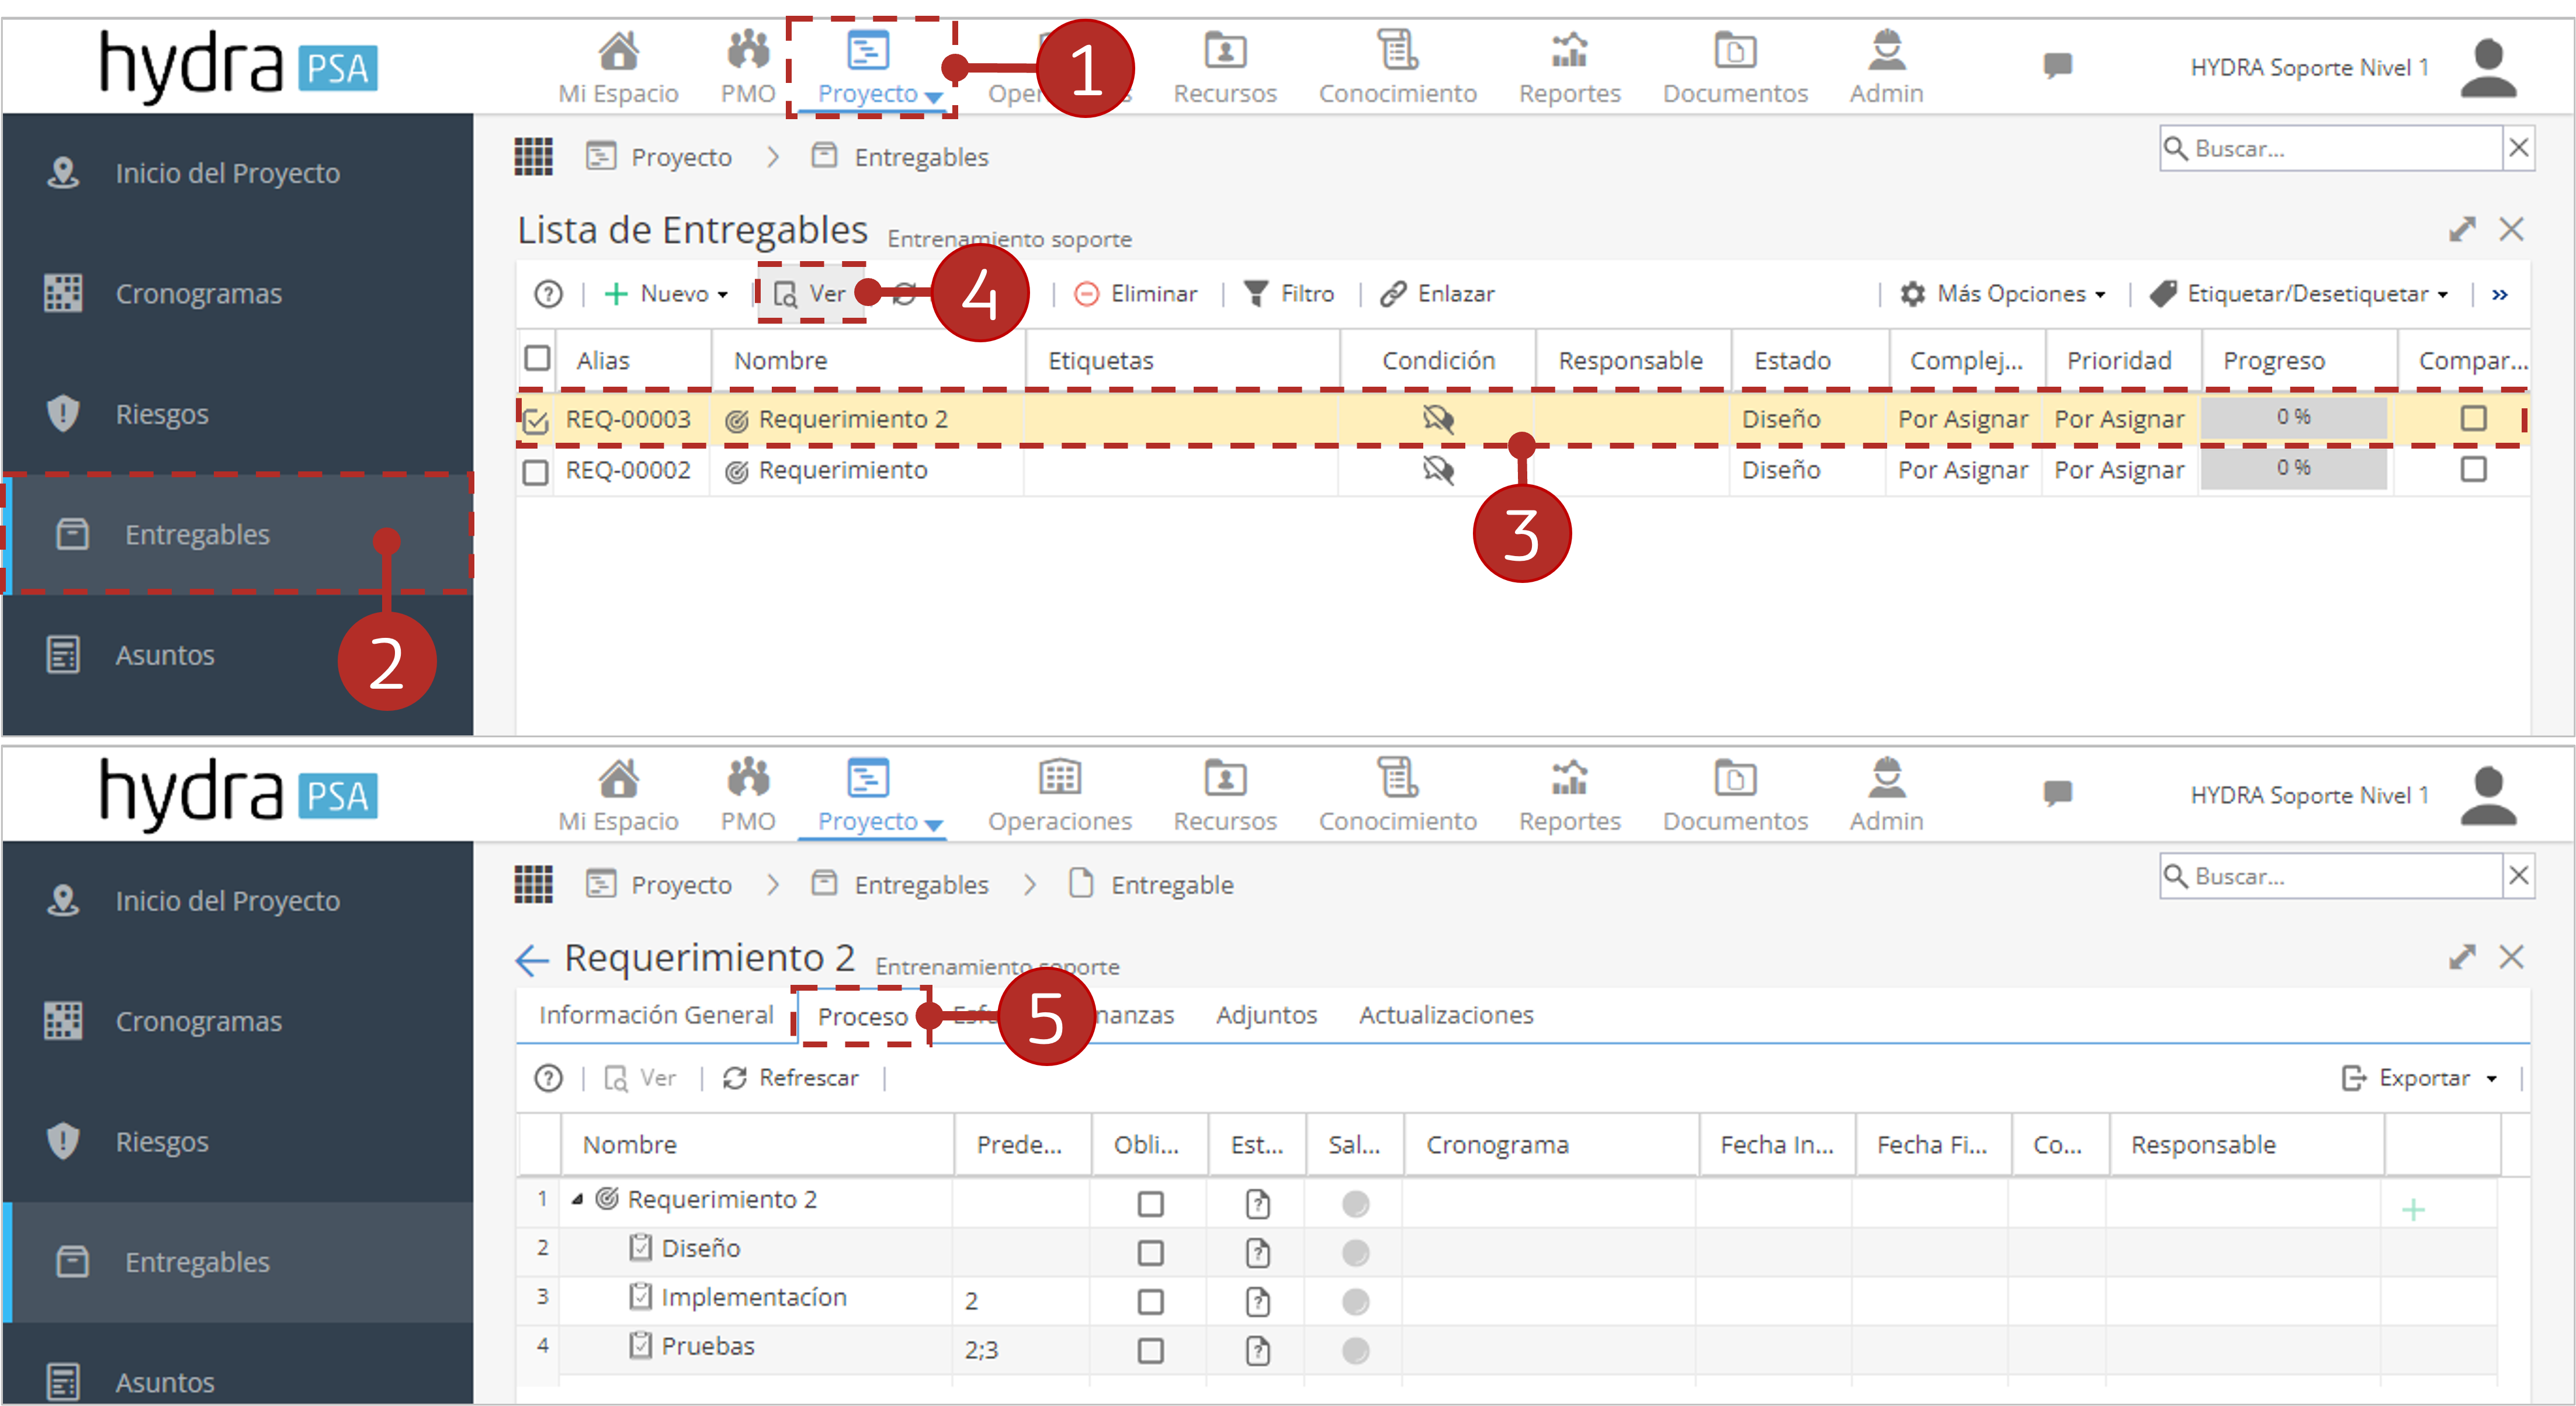
Task: Select the Proceso tab
Action: (862, 1016)
